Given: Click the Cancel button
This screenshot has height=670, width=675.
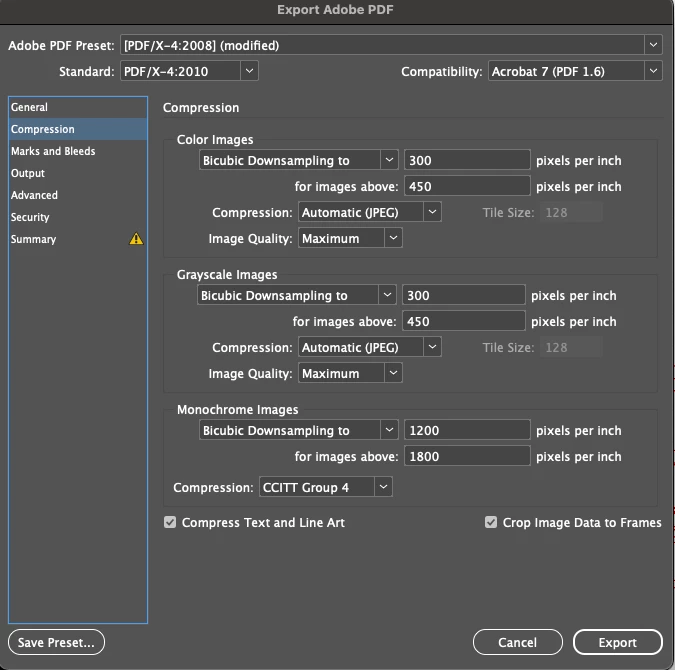Looking at the screenshot, I should [x=517, y=642].
